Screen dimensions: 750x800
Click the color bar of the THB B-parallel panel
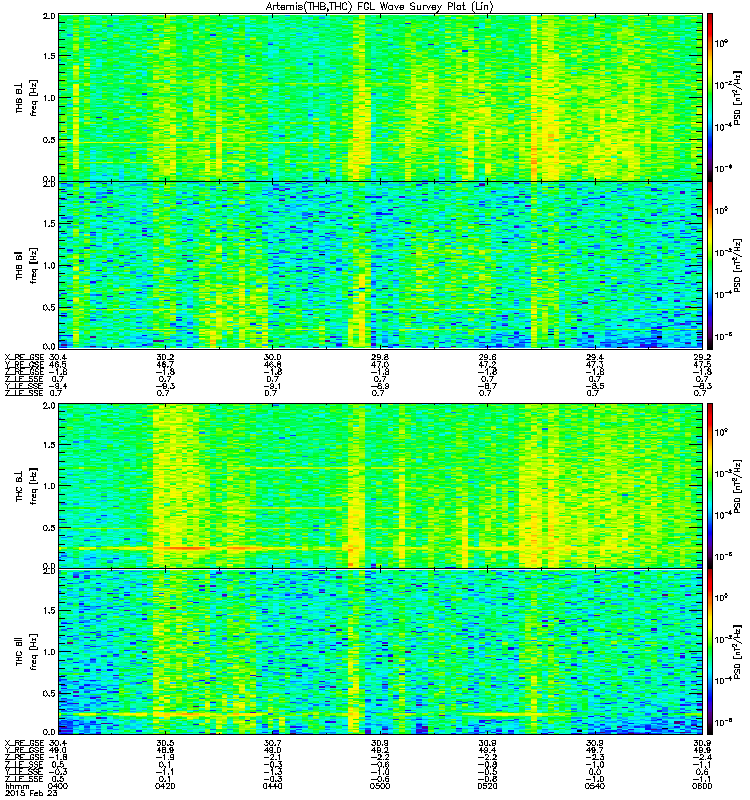point(710,266)
